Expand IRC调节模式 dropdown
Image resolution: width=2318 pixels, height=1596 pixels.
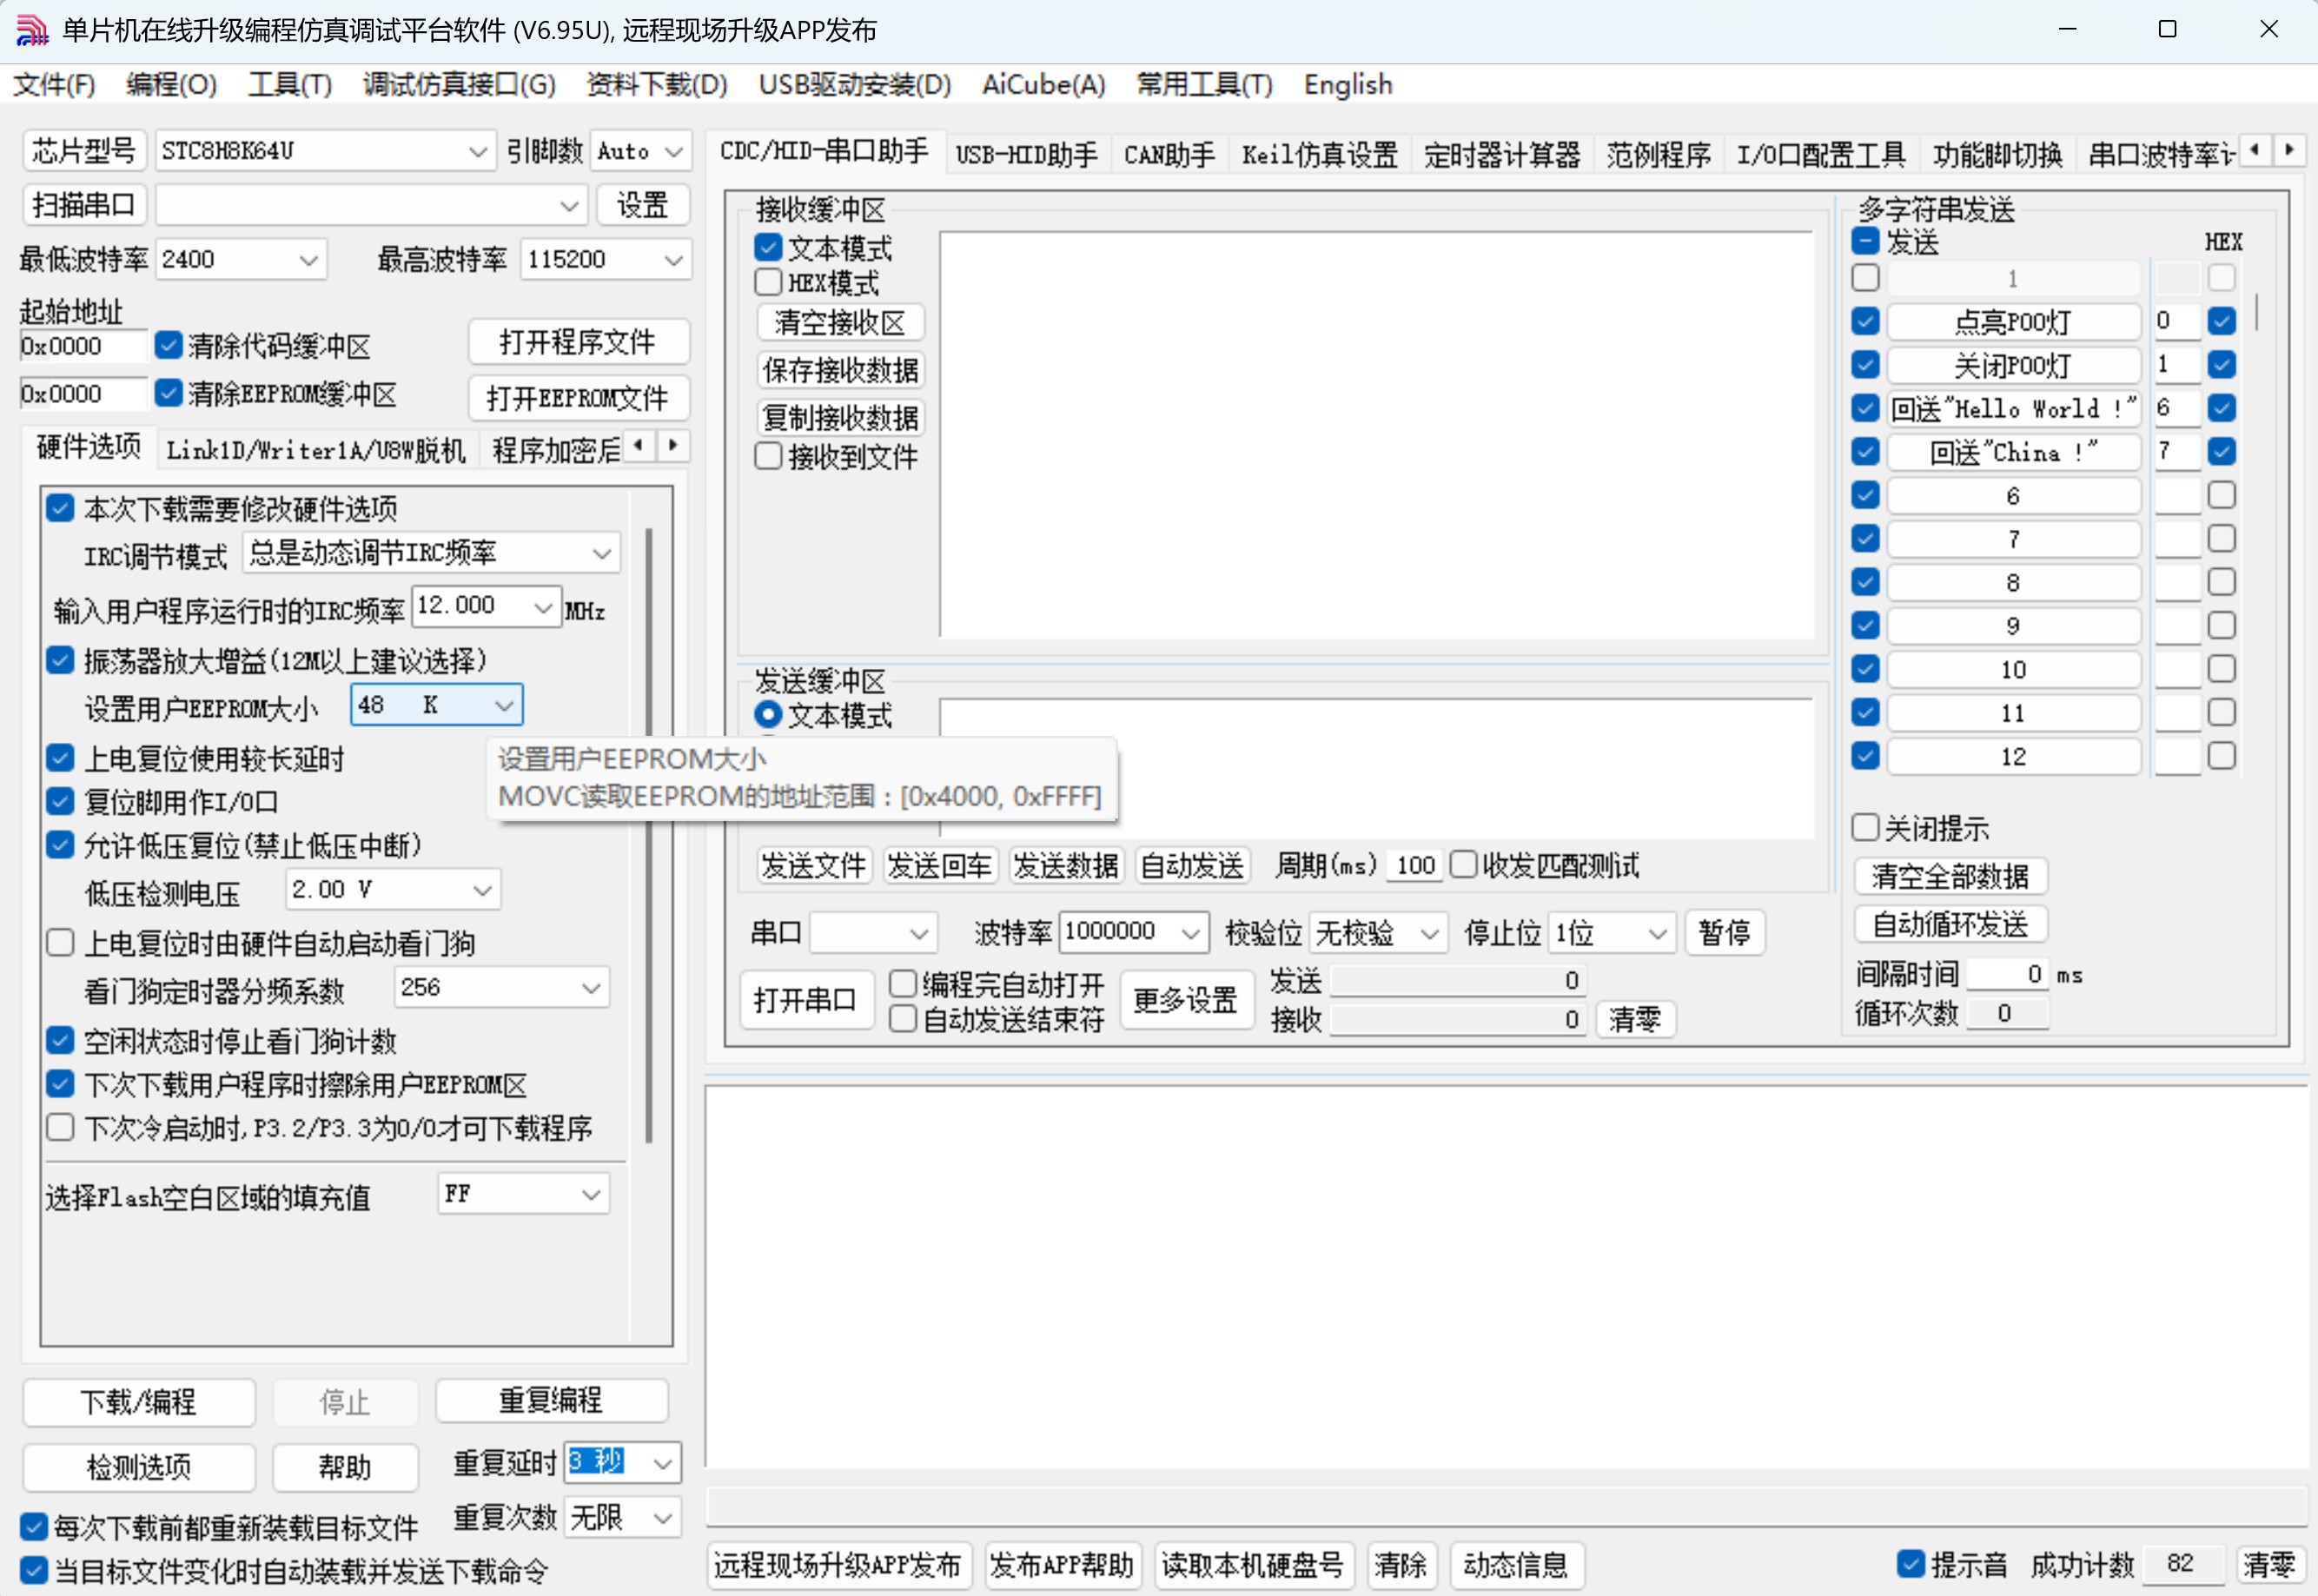601,553
